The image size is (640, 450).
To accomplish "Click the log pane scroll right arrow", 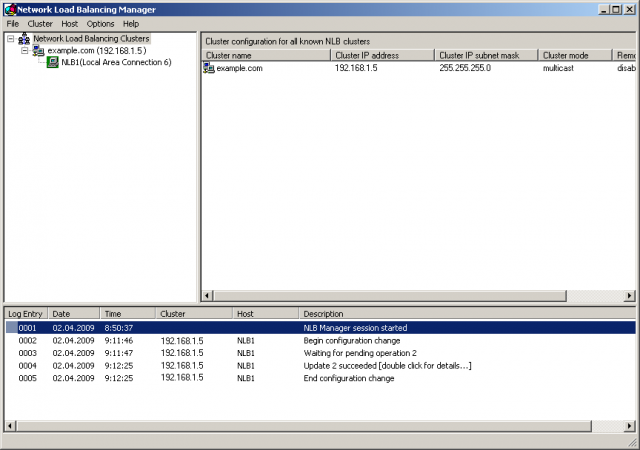I will coord(630,426).
